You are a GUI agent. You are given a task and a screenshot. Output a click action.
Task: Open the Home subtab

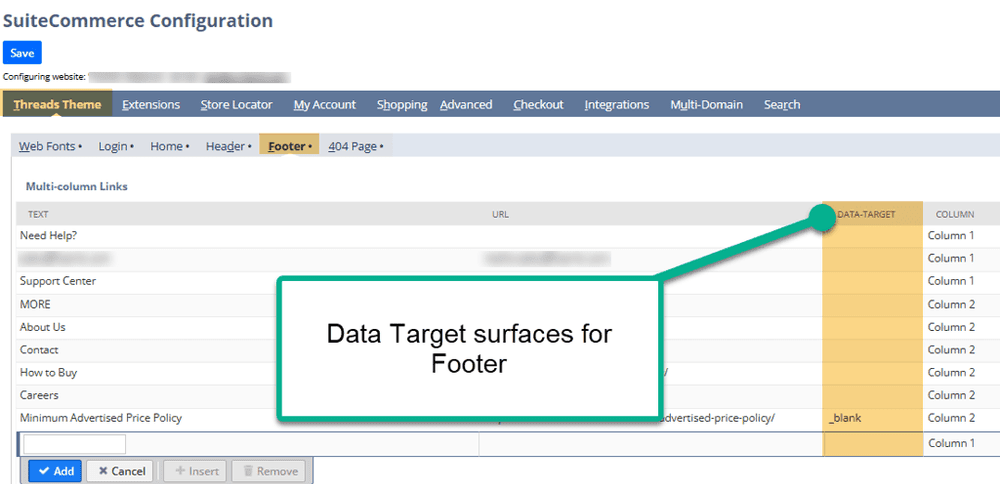pos(170,147)
